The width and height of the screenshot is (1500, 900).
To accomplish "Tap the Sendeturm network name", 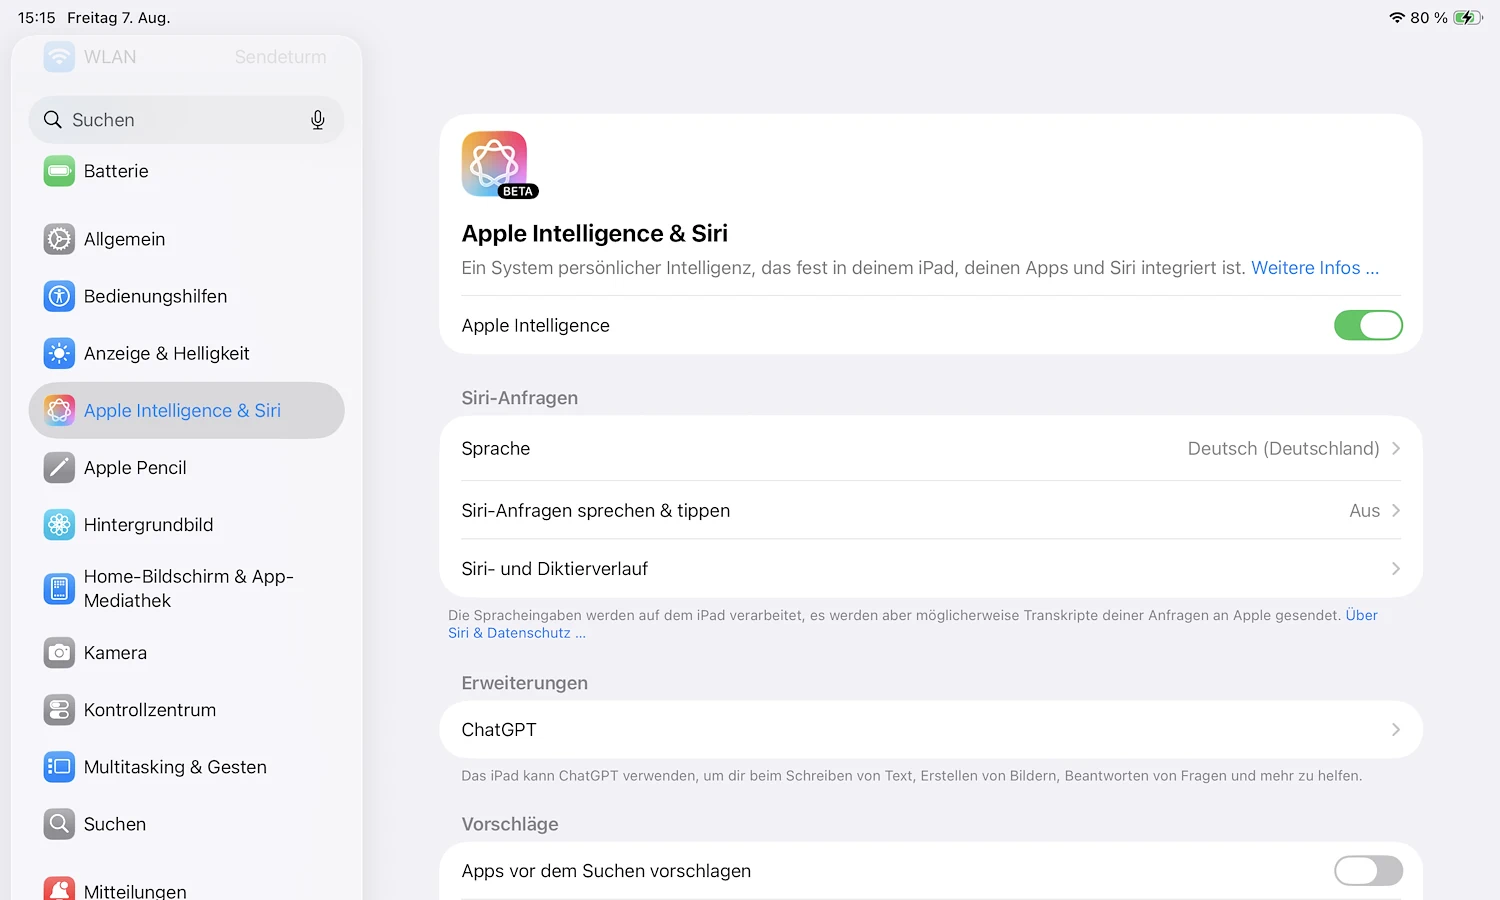I will click(281, 57).
